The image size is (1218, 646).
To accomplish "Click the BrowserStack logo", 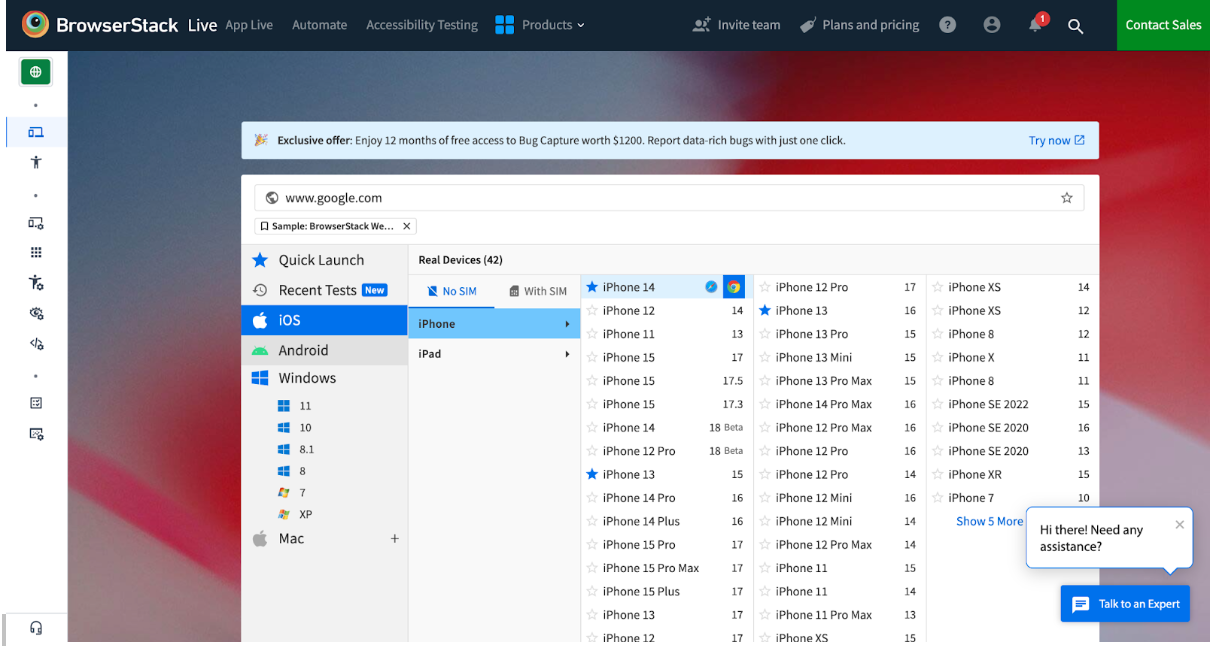I will (100, 25).
